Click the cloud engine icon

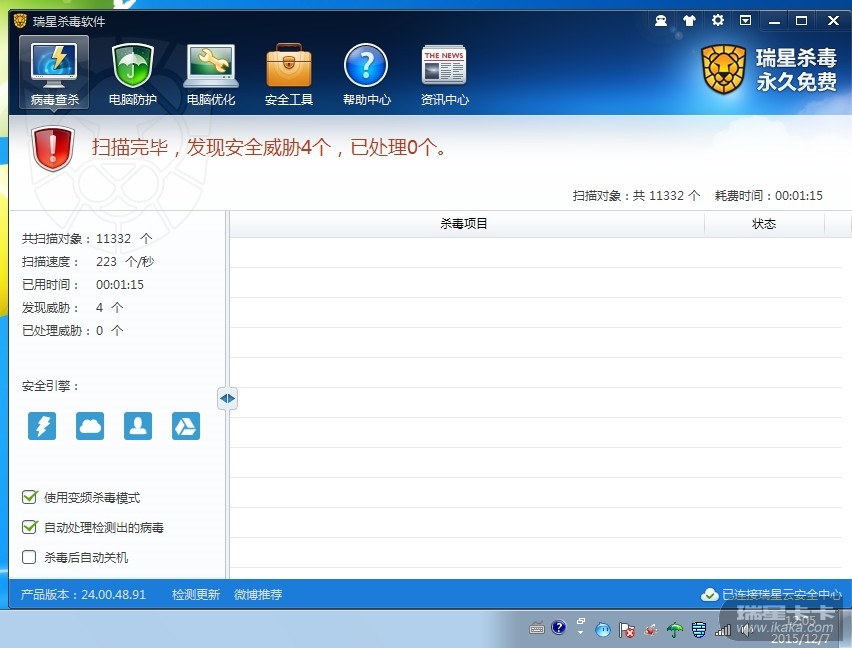(x=90, y=425)
